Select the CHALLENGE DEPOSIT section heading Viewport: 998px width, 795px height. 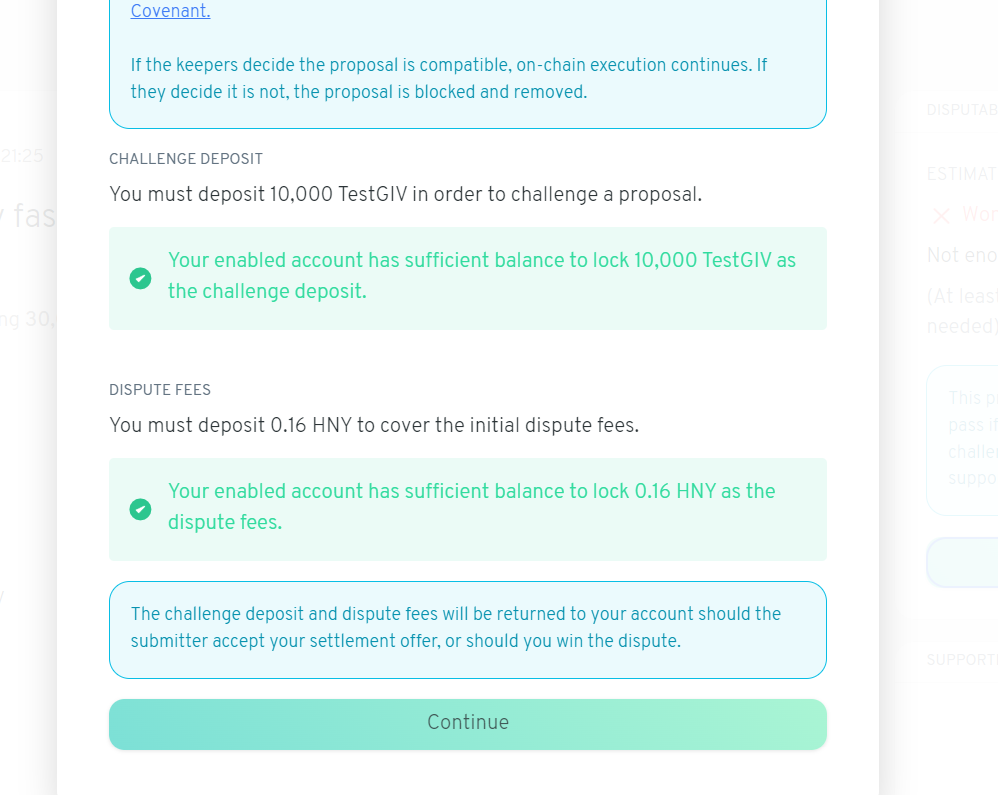[186, 159]
